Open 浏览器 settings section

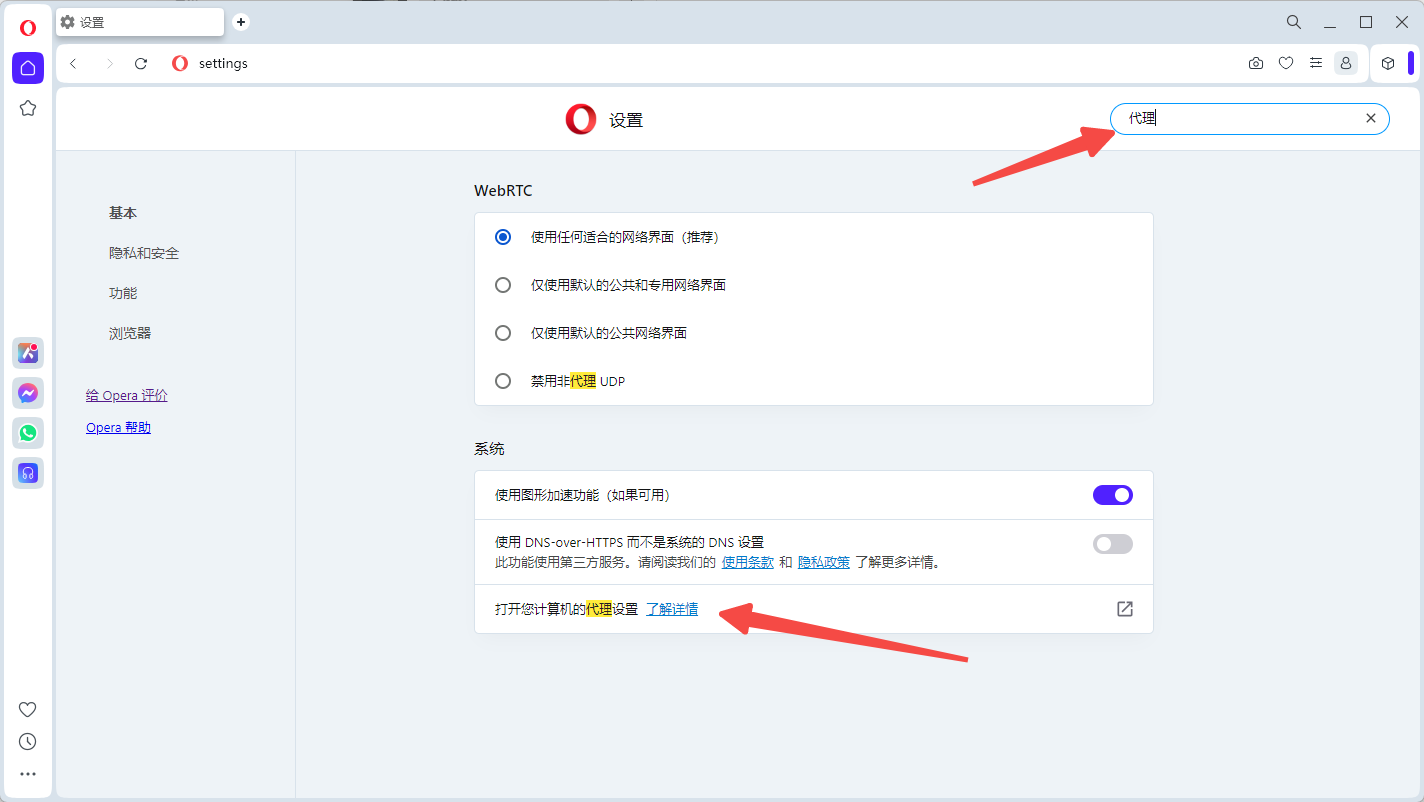pyautogui.click(x=130, y=333)
